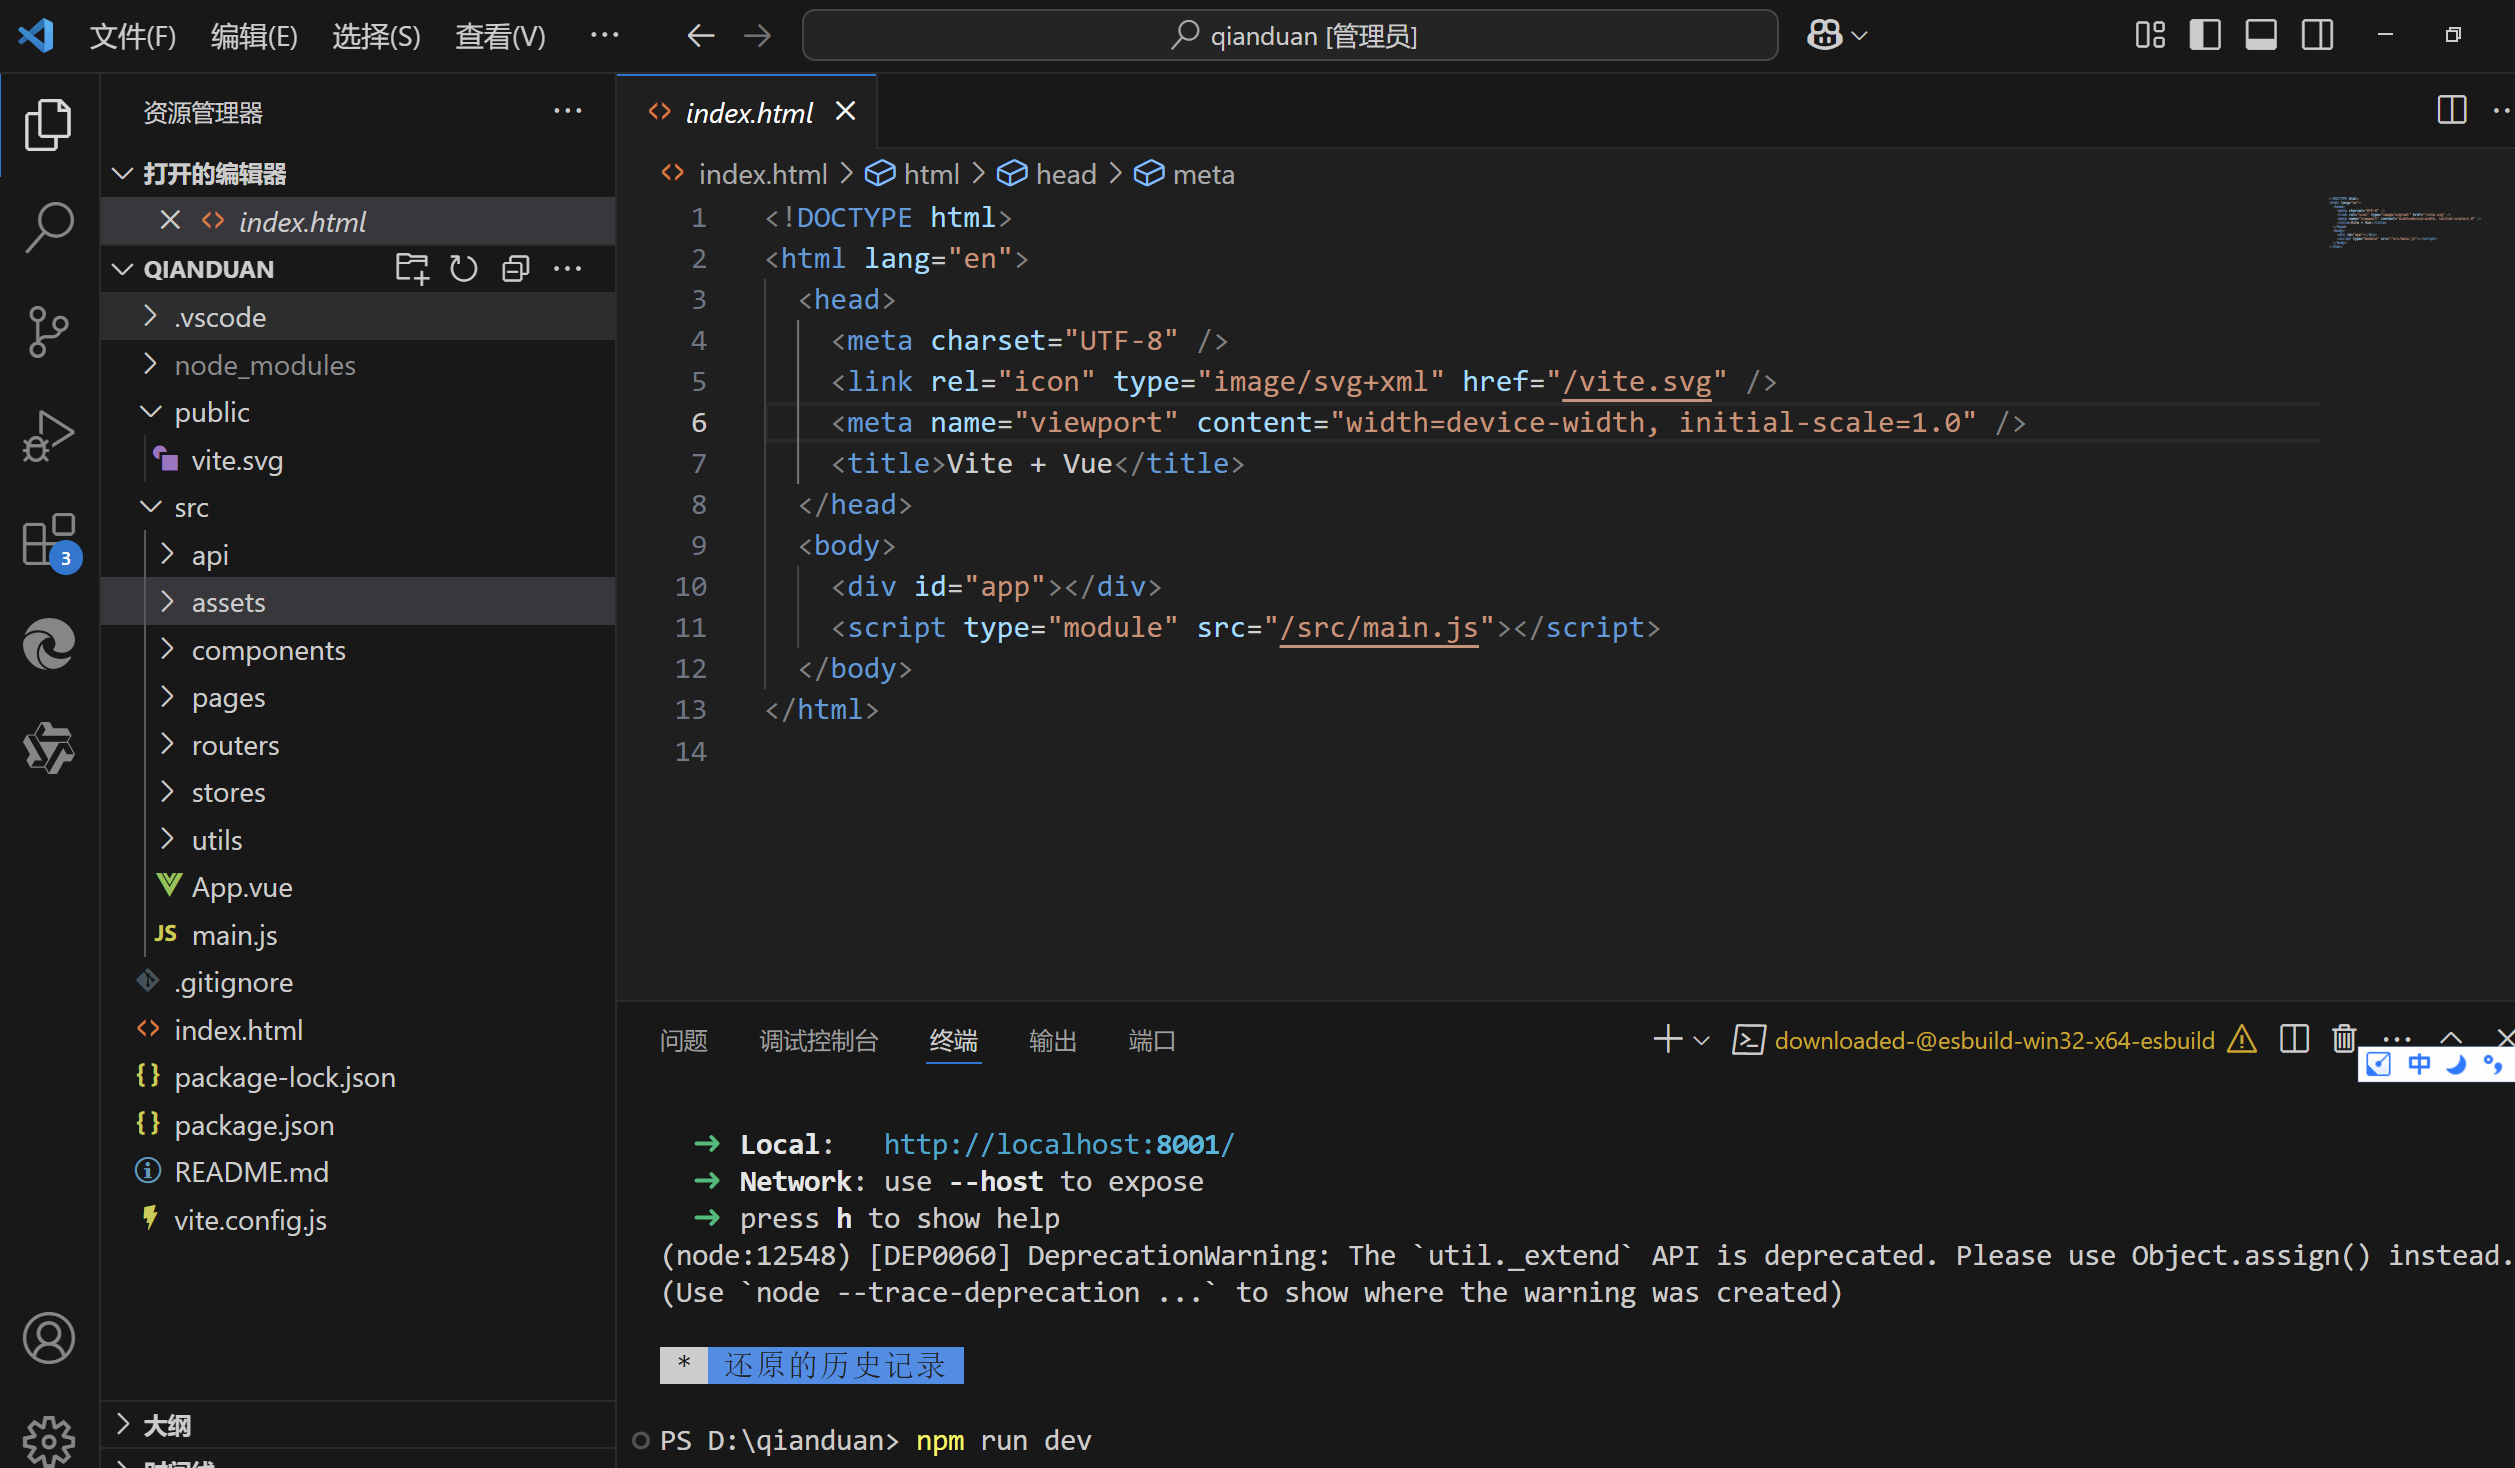The width and height of the screenshot is (2515, 1468).
Task: Open the http://localhost:8001/ link in terminal
Action: (1058, 1144)
